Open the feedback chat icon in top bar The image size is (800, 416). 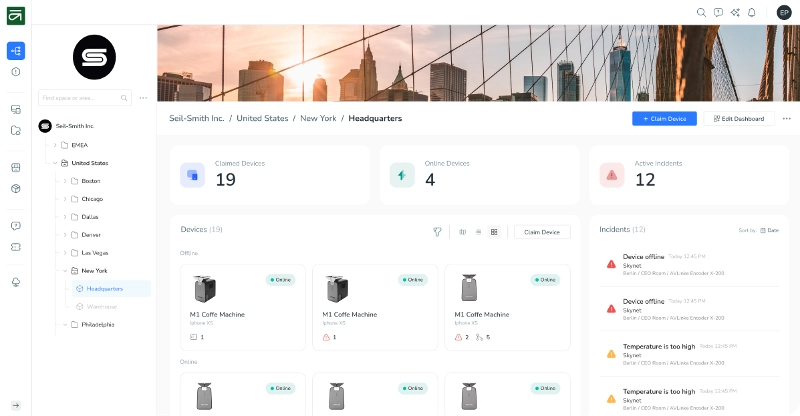718,12
